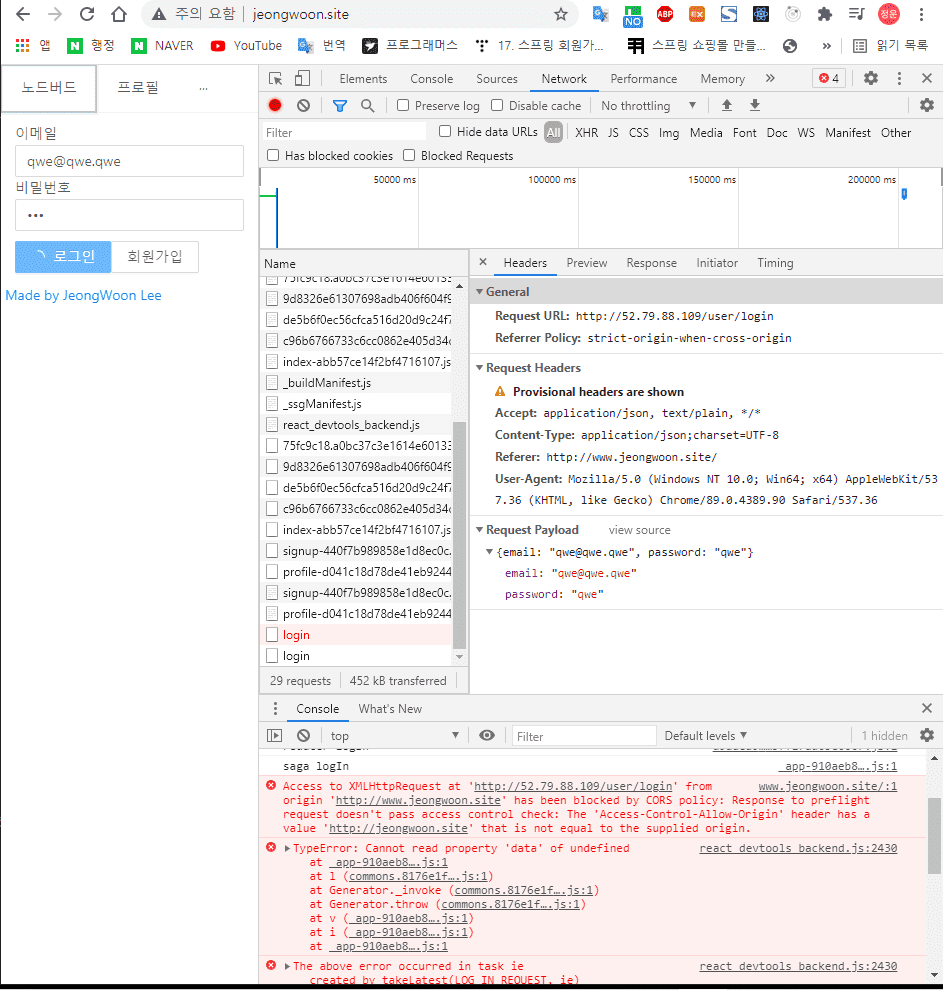This screenshot has width=943, height=990.
Task: Show console sidebar icon
Action: coord(275,736)
